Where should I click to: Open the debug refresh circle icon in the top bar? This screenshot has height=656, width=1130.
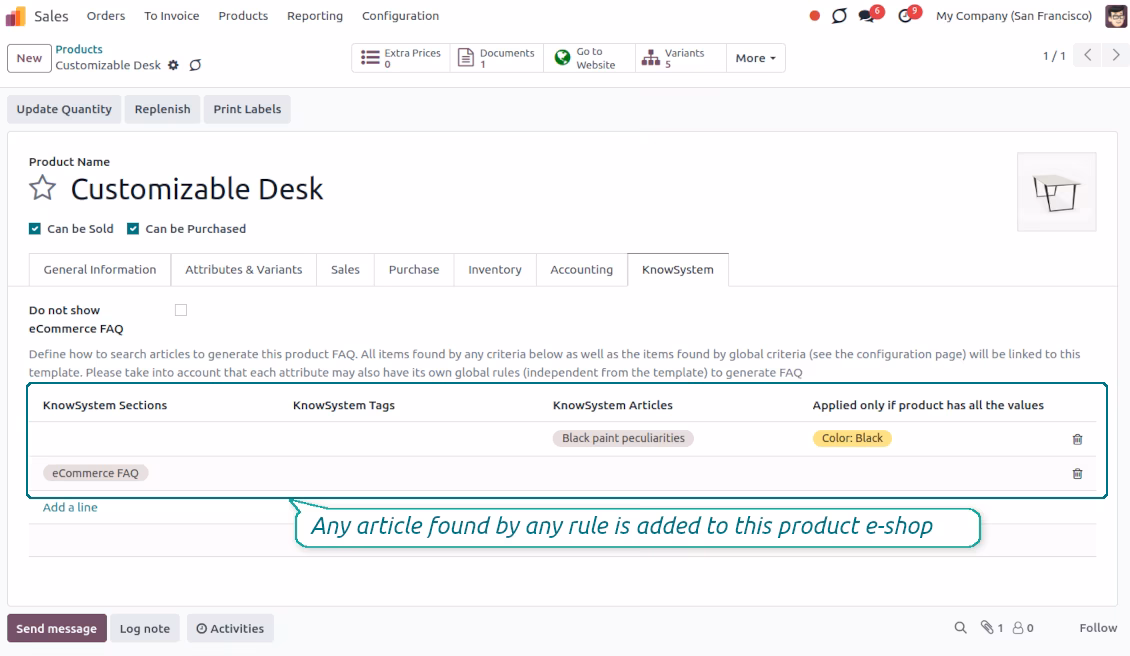[839, 16]
